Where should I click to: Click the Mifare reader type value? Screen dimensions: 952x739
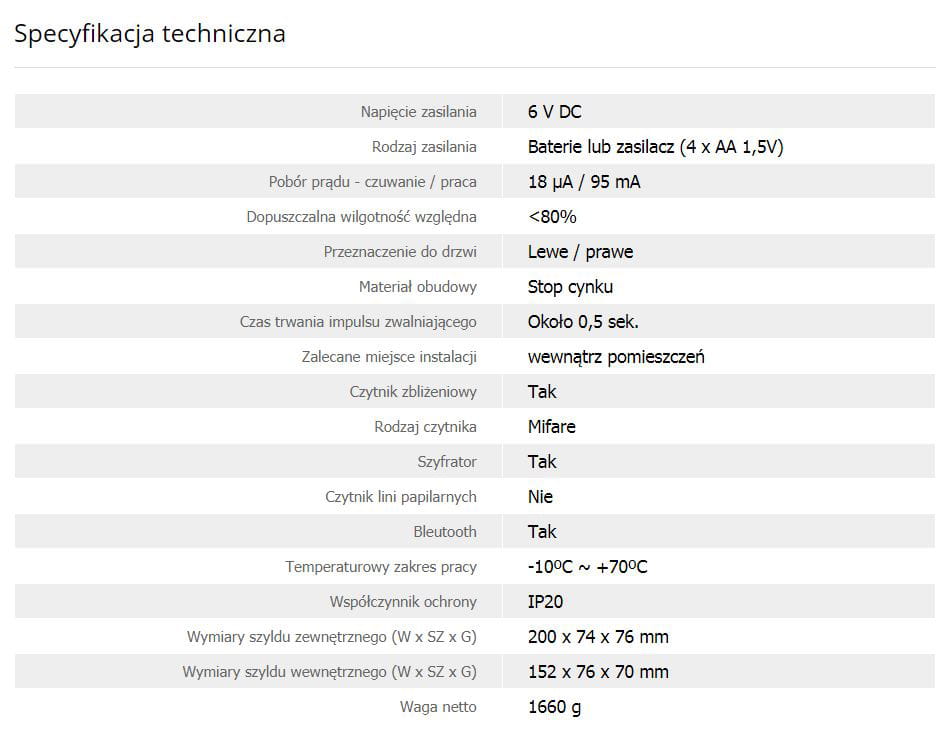click(552, 427)
